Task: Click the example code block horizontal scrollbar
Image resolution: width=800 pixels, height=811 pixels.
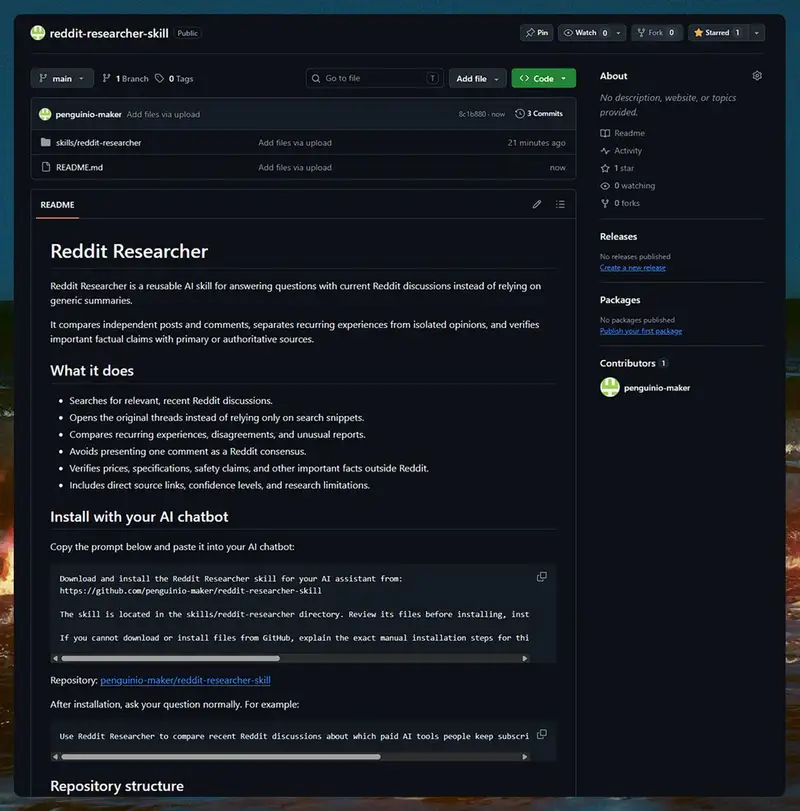Action: [221, 757]
